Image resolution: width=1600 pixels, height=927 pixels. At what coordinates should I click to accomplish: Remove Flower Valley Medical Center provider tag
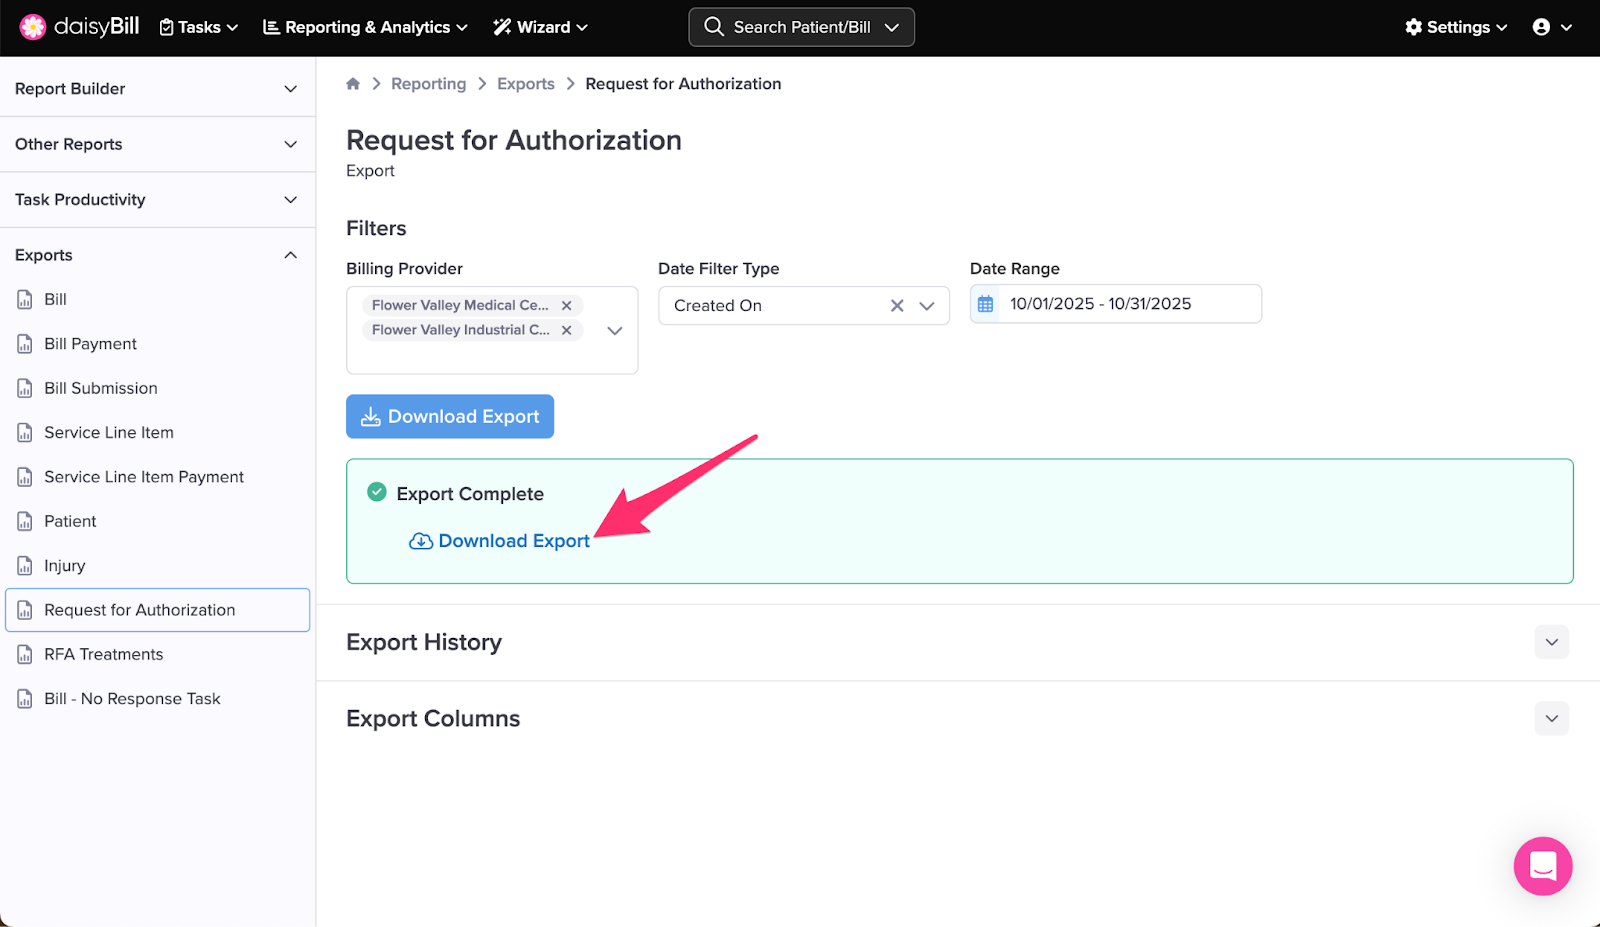point(566,306)
